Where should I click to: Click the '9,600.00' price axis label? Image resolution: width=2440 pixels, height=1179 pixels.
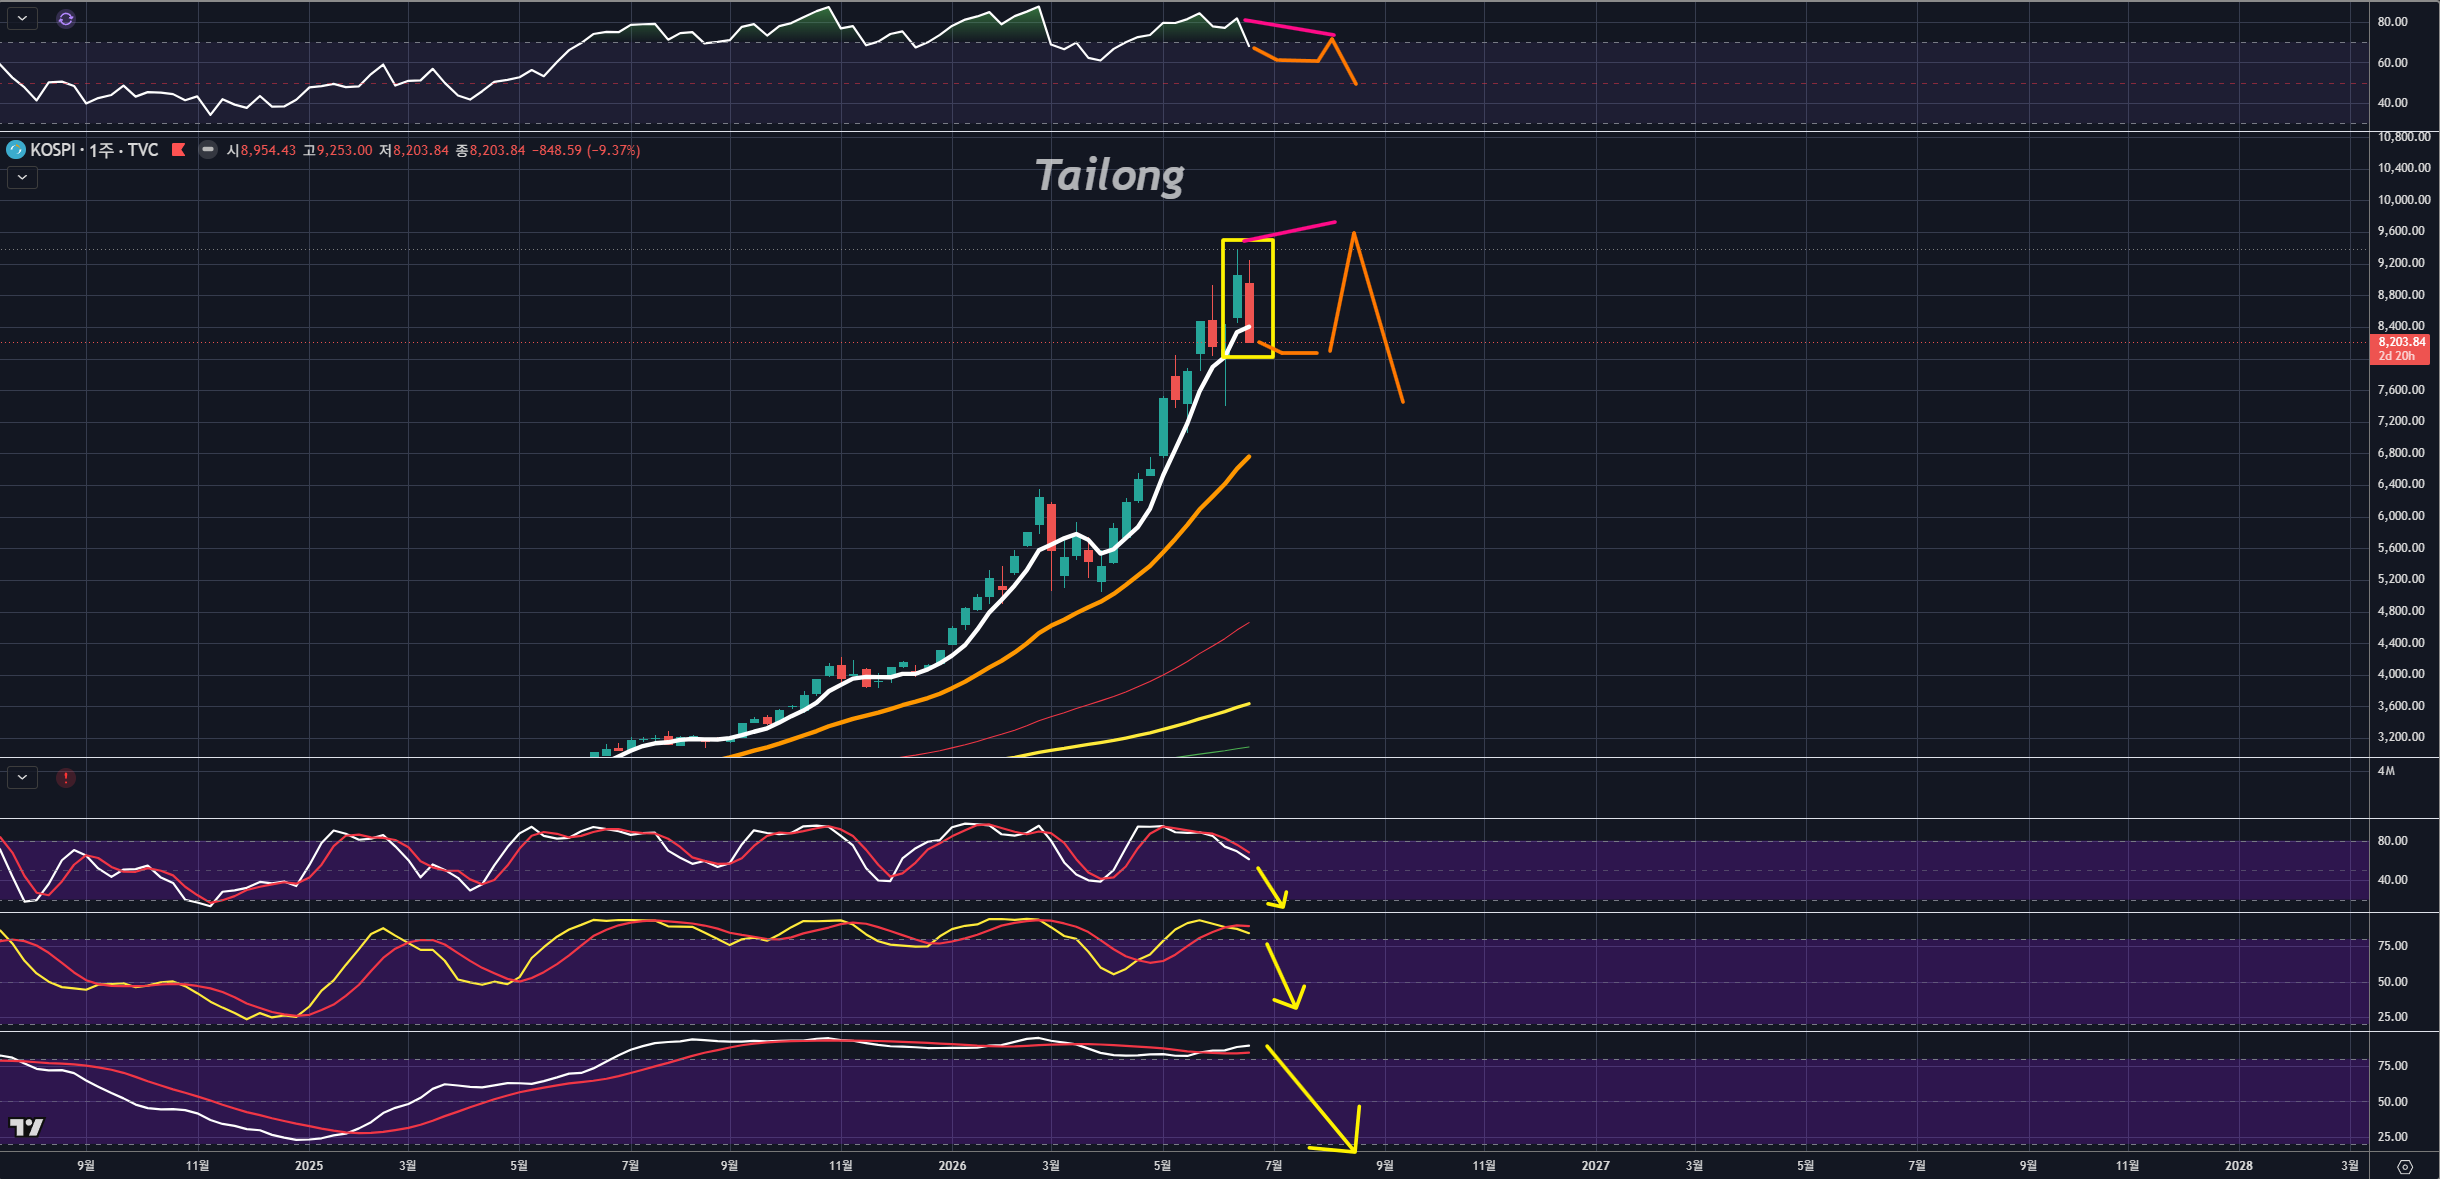coord(2401,231)
